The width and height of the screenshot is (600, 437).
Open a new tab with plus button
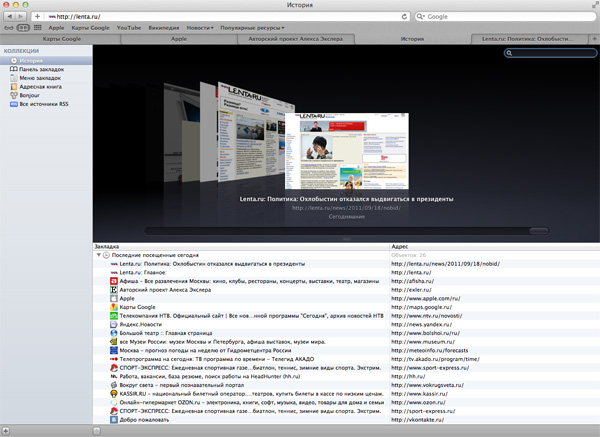coord(593,39)
